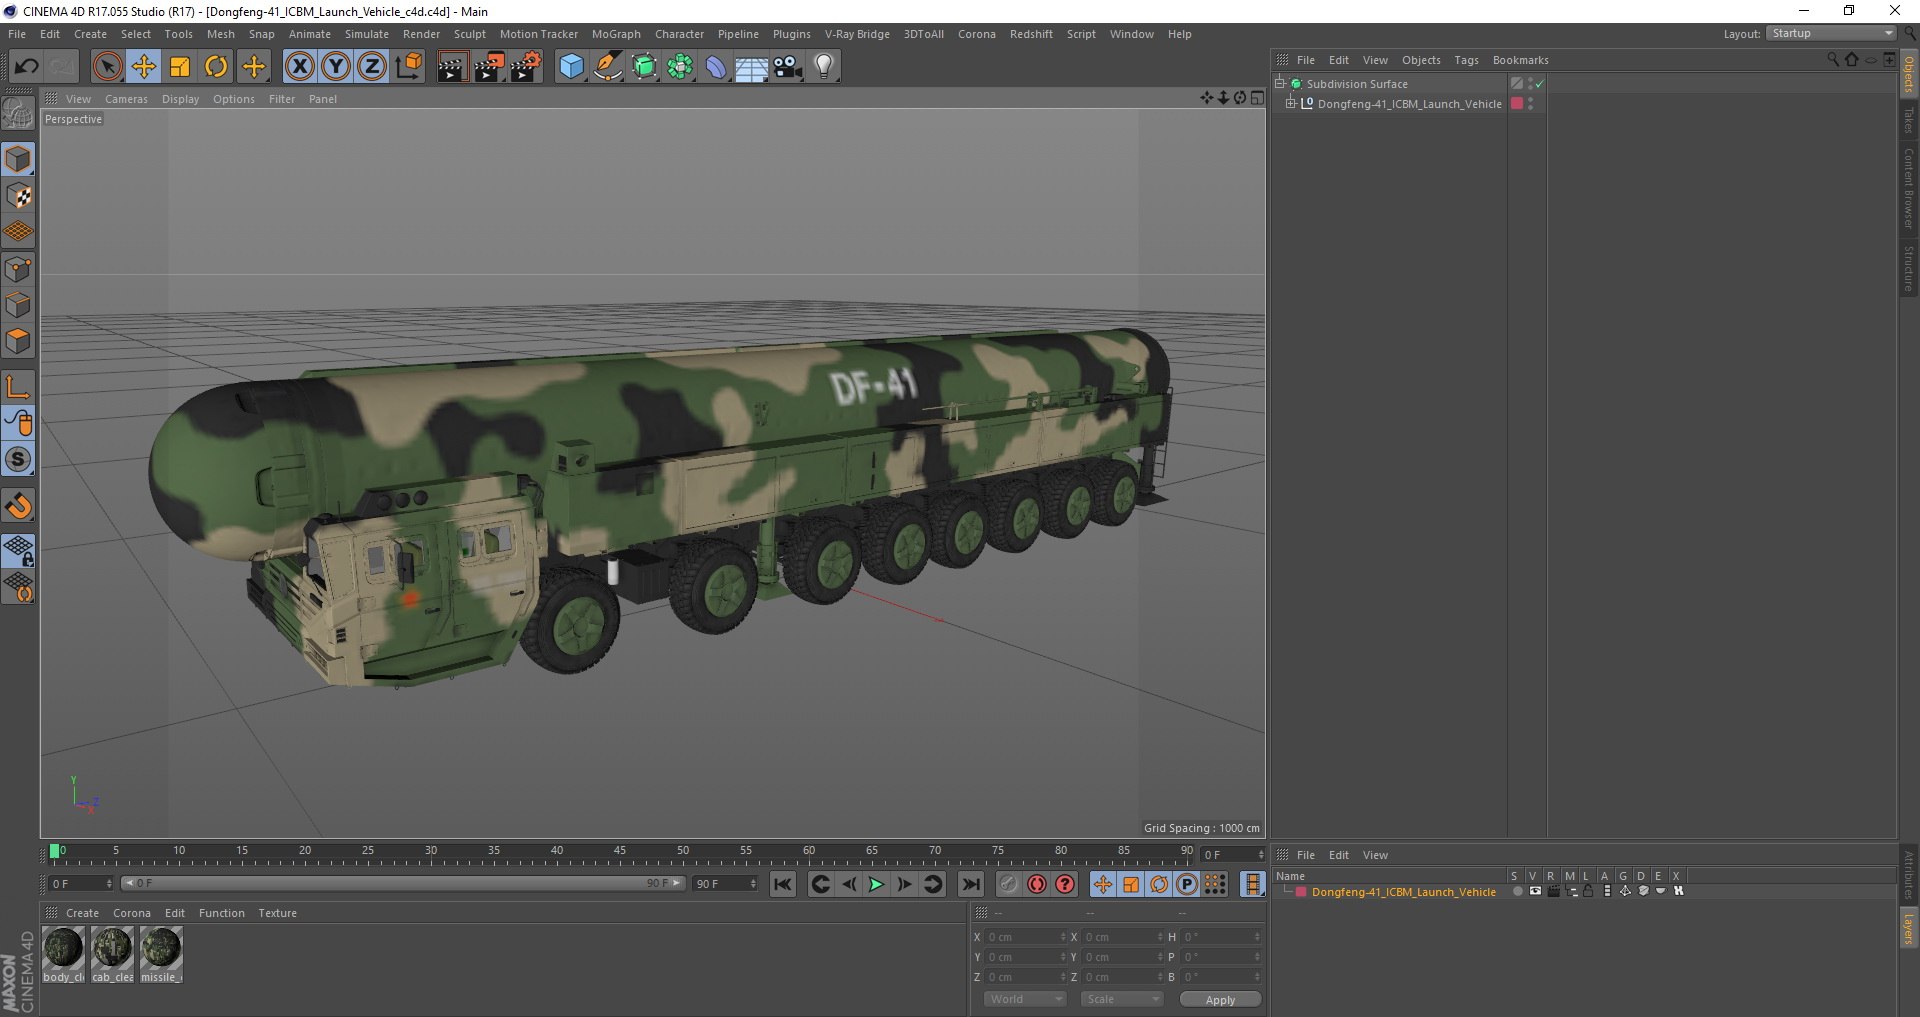Image resolution: width=1920 pixels, height=1017 pixels.
Task: Open the World coordinate dropdown
Action: coord(1025,999)
